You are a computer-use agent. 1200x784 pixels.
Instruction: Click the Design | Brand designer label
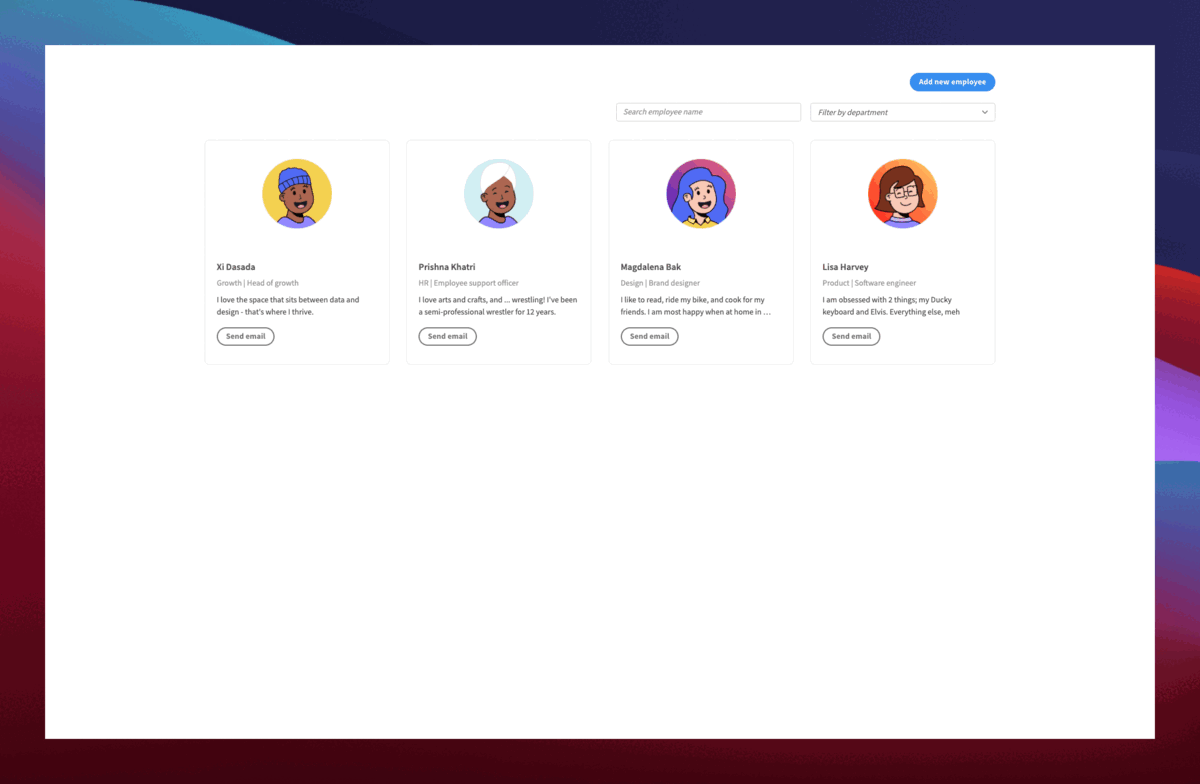[660, 282]
